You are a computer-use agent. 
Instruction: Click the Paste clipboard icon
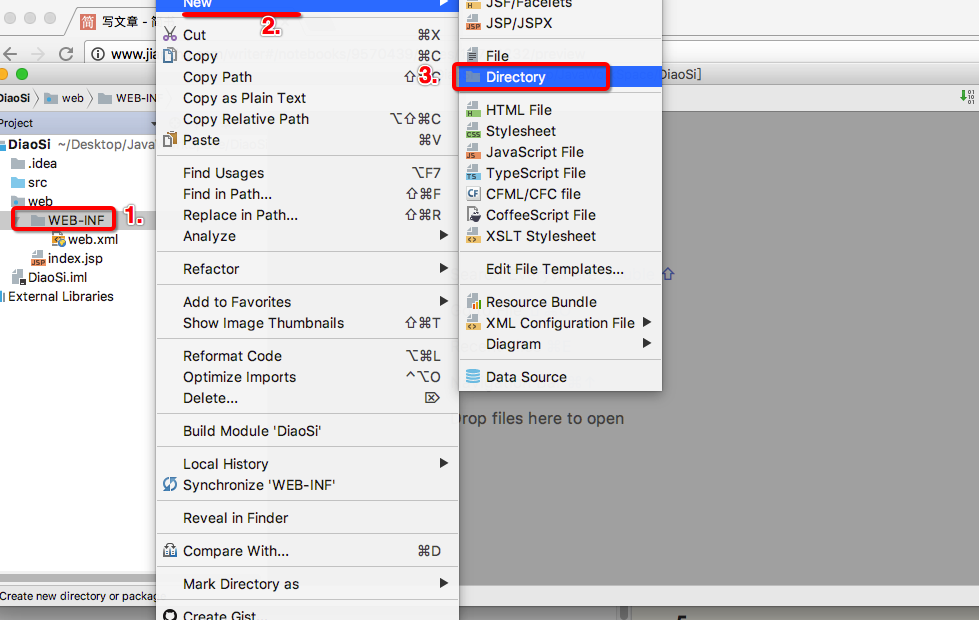coord(170,139)
